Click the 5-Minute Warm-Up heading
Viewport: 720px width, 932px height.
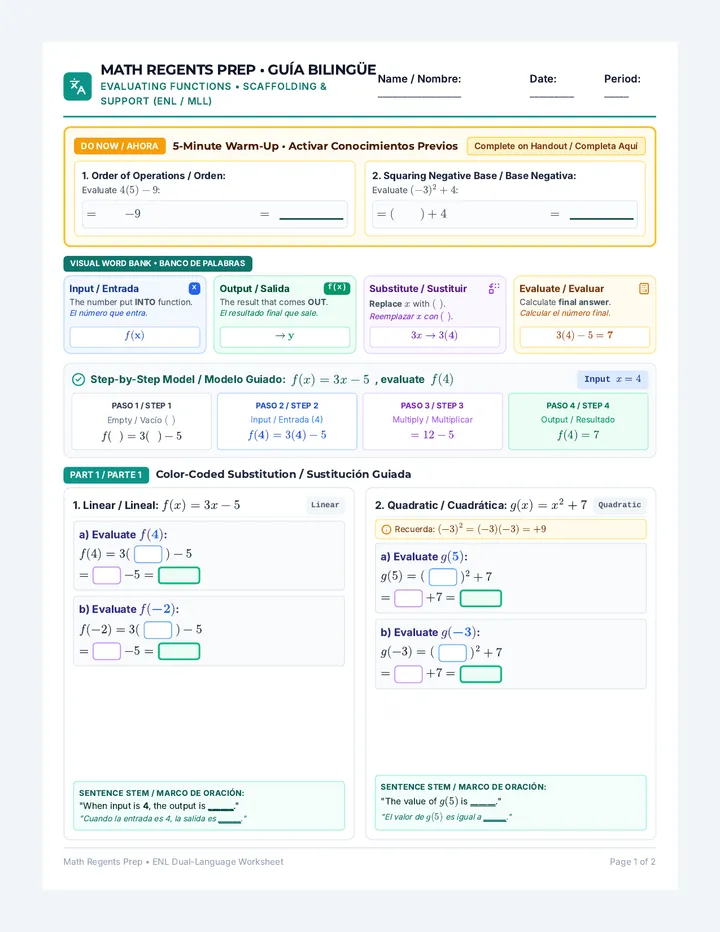coord(315,146)
